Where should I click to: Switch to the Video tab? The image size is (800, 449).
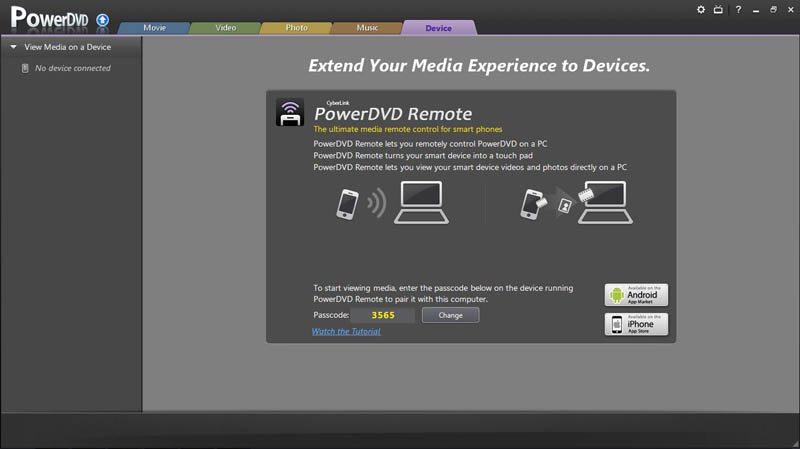(226, 28)
